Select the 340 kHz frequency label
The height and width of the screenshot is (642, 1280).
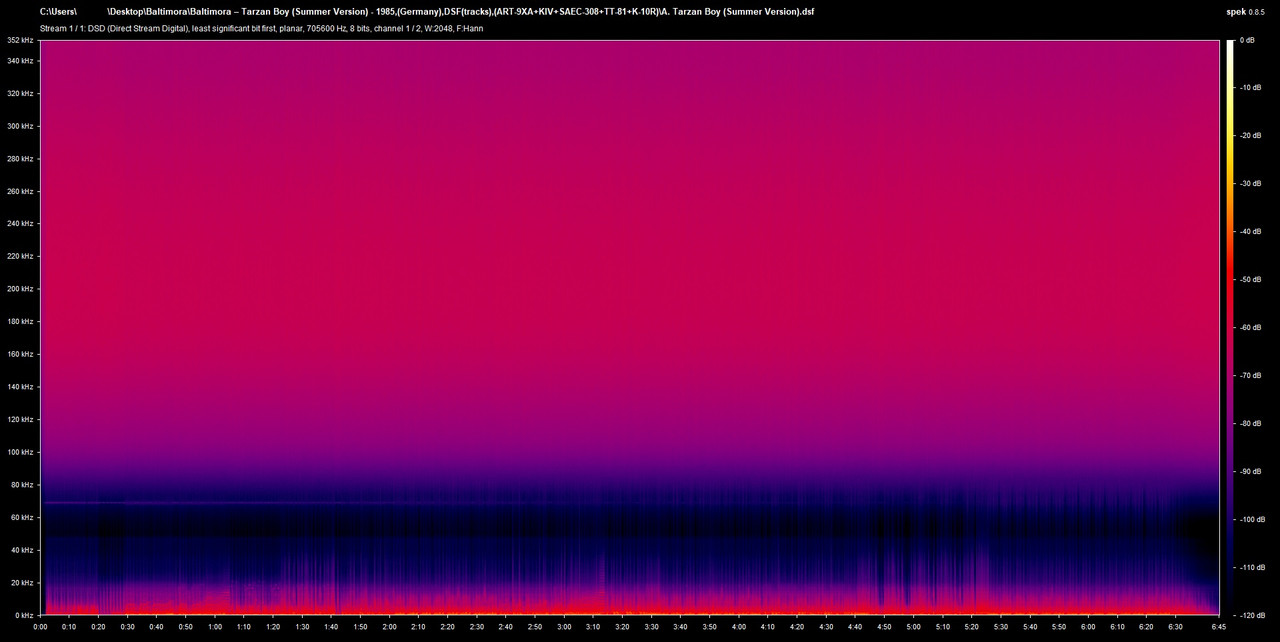(x=21, y=61)
